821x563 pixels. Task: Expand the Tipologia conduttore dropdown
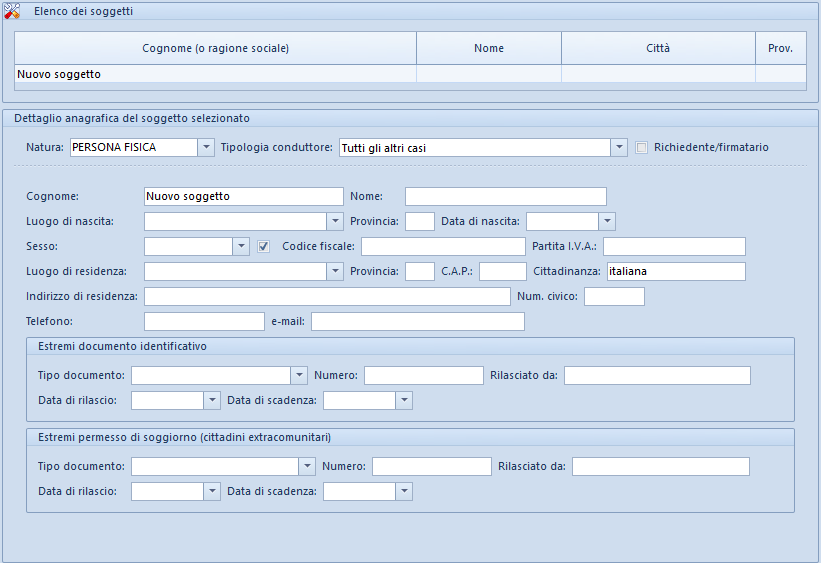(619, 148)
